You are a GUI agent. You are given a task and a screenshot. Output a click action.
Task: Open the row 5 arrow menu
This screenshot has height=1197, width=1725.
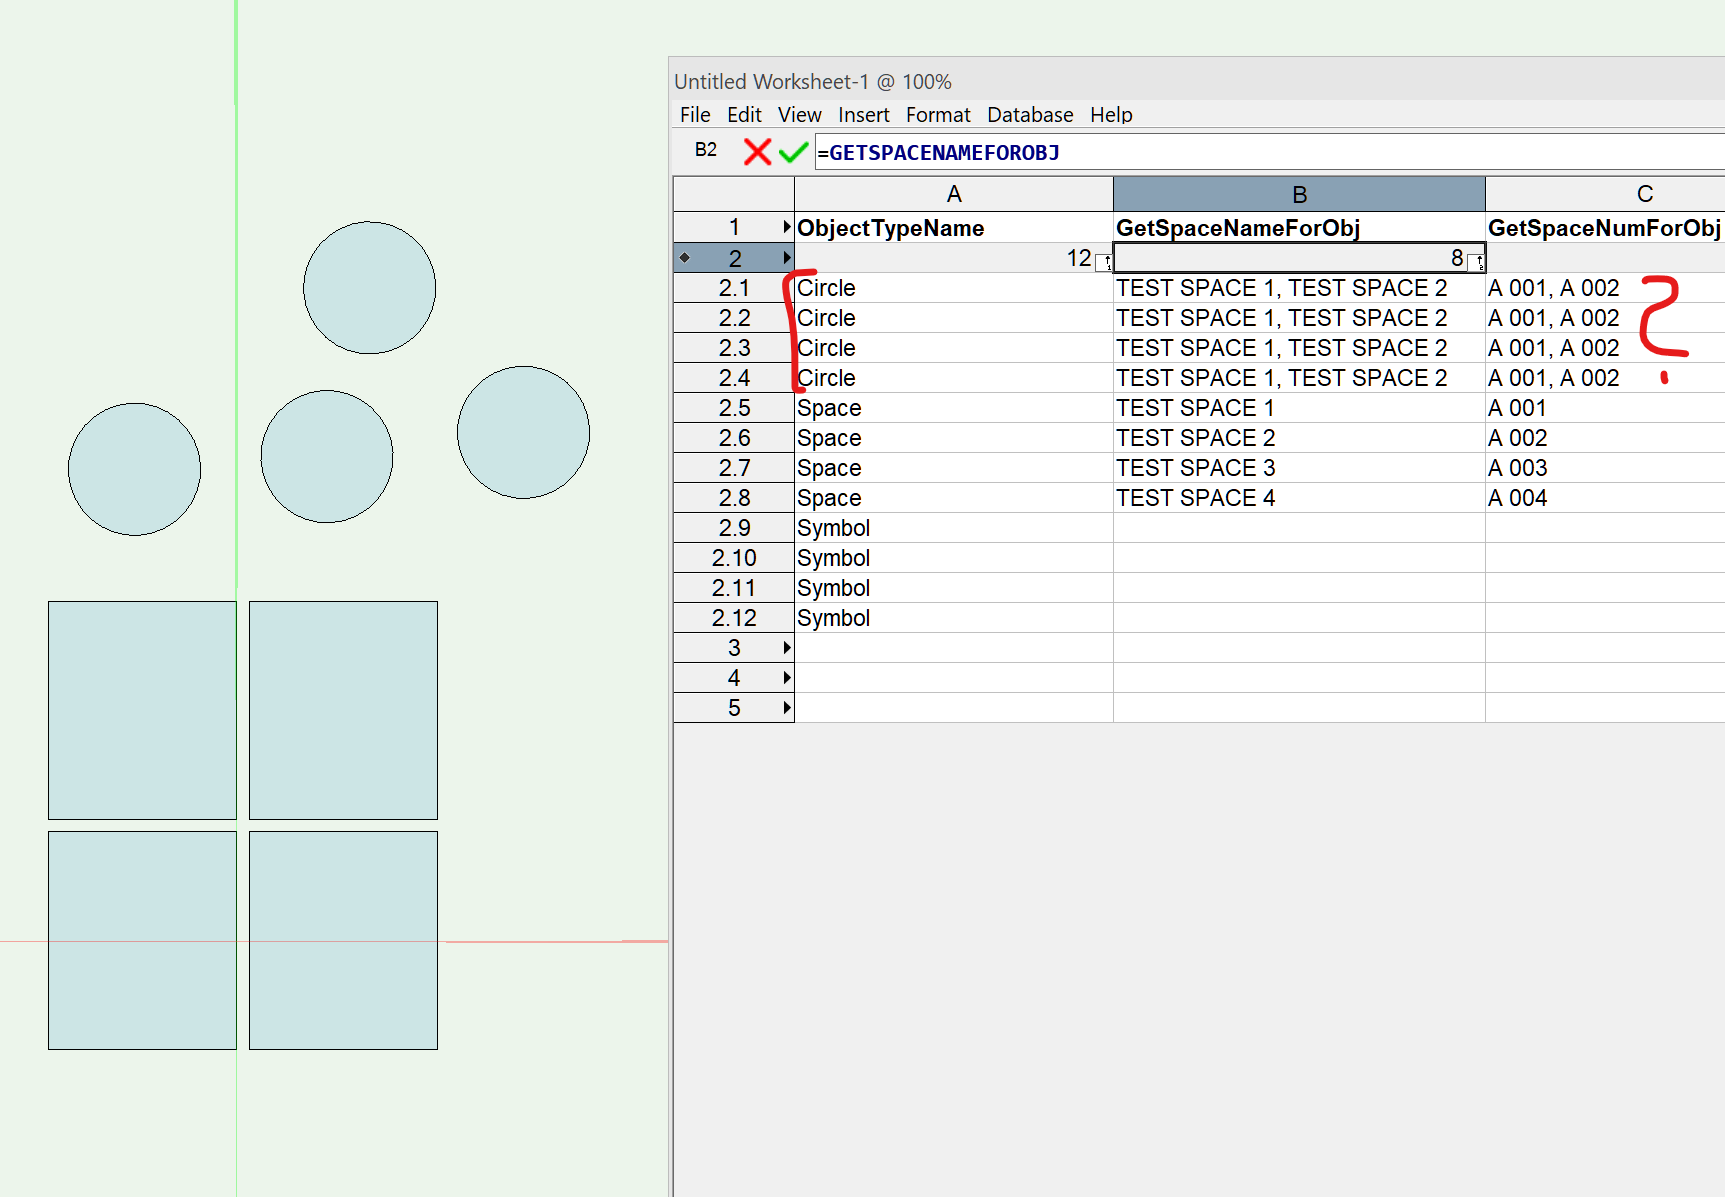787,708
